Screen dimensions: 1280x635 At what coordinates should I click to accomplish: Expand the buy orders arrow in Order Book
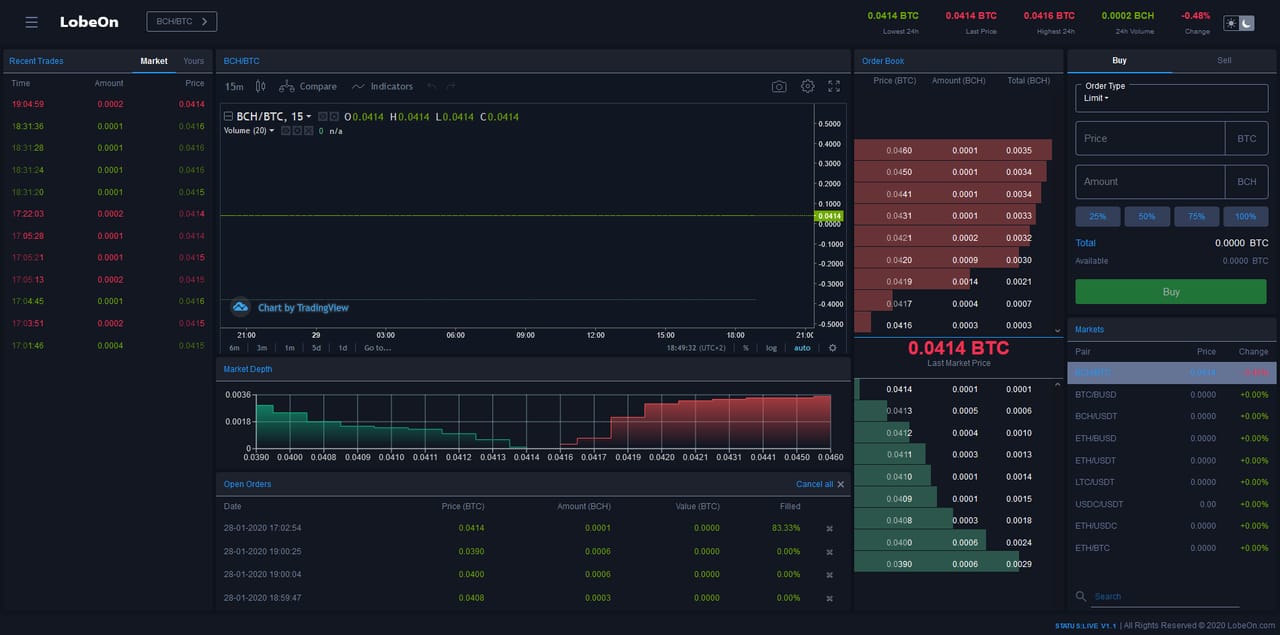tap(1058, 382)
